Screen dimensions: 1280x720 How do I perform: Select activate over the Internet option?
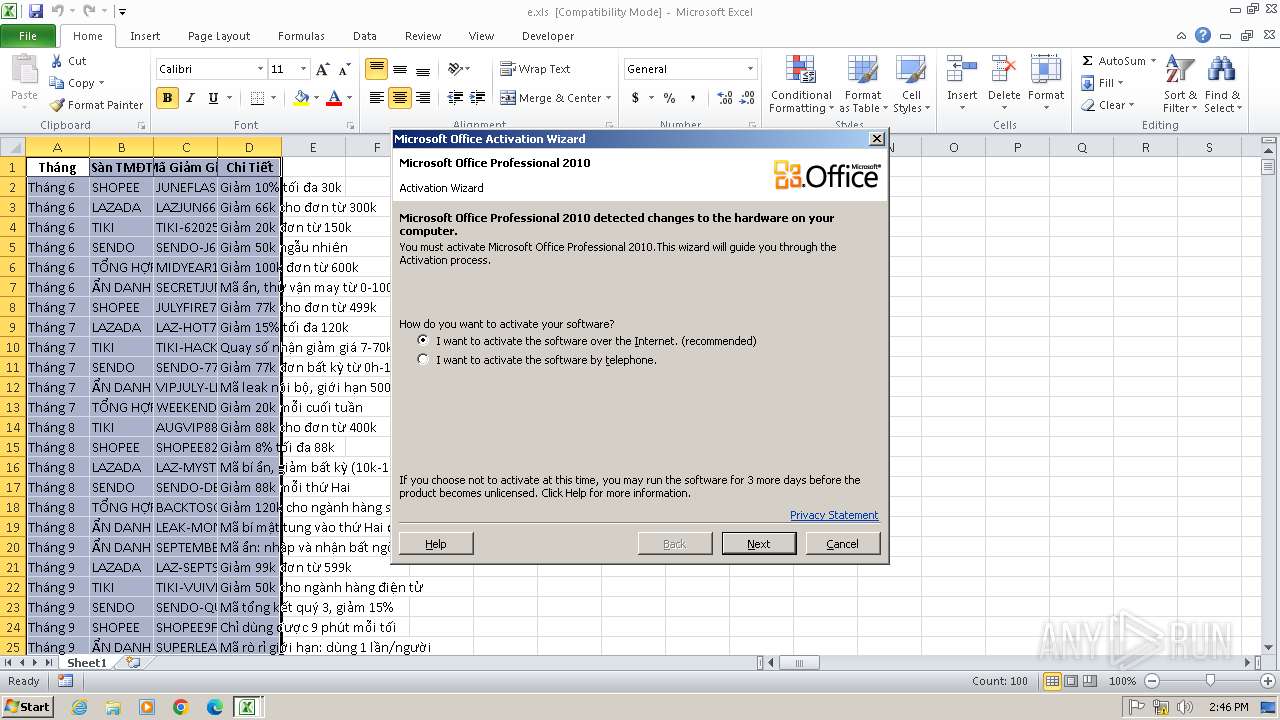(424, 341)
